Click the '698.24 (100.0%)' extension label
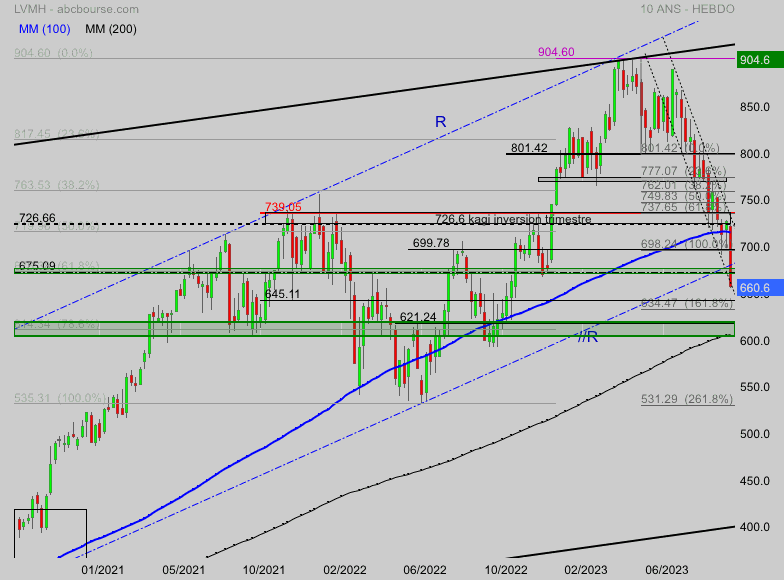The image size is (784, 580). 686,244
